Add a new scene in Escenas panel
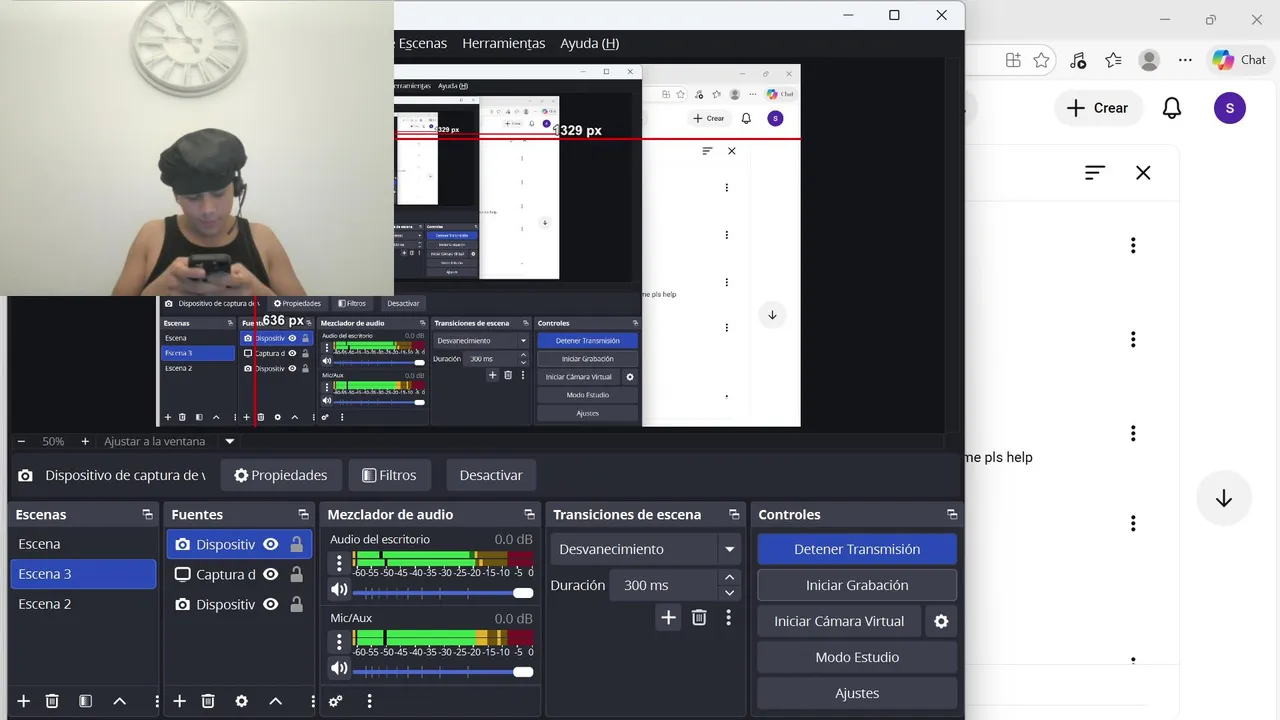The height and width of the screenshot is (720, 1280). tap(24, 701)
